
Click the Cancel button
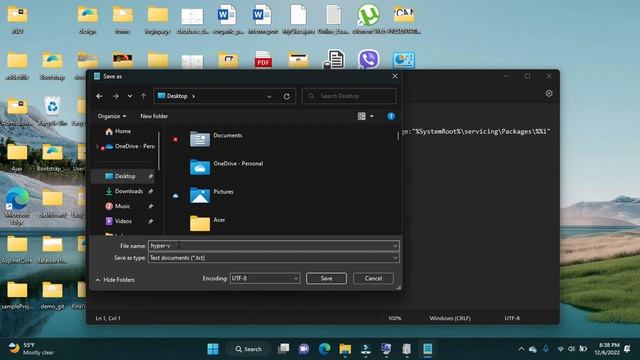pos(373,278)
